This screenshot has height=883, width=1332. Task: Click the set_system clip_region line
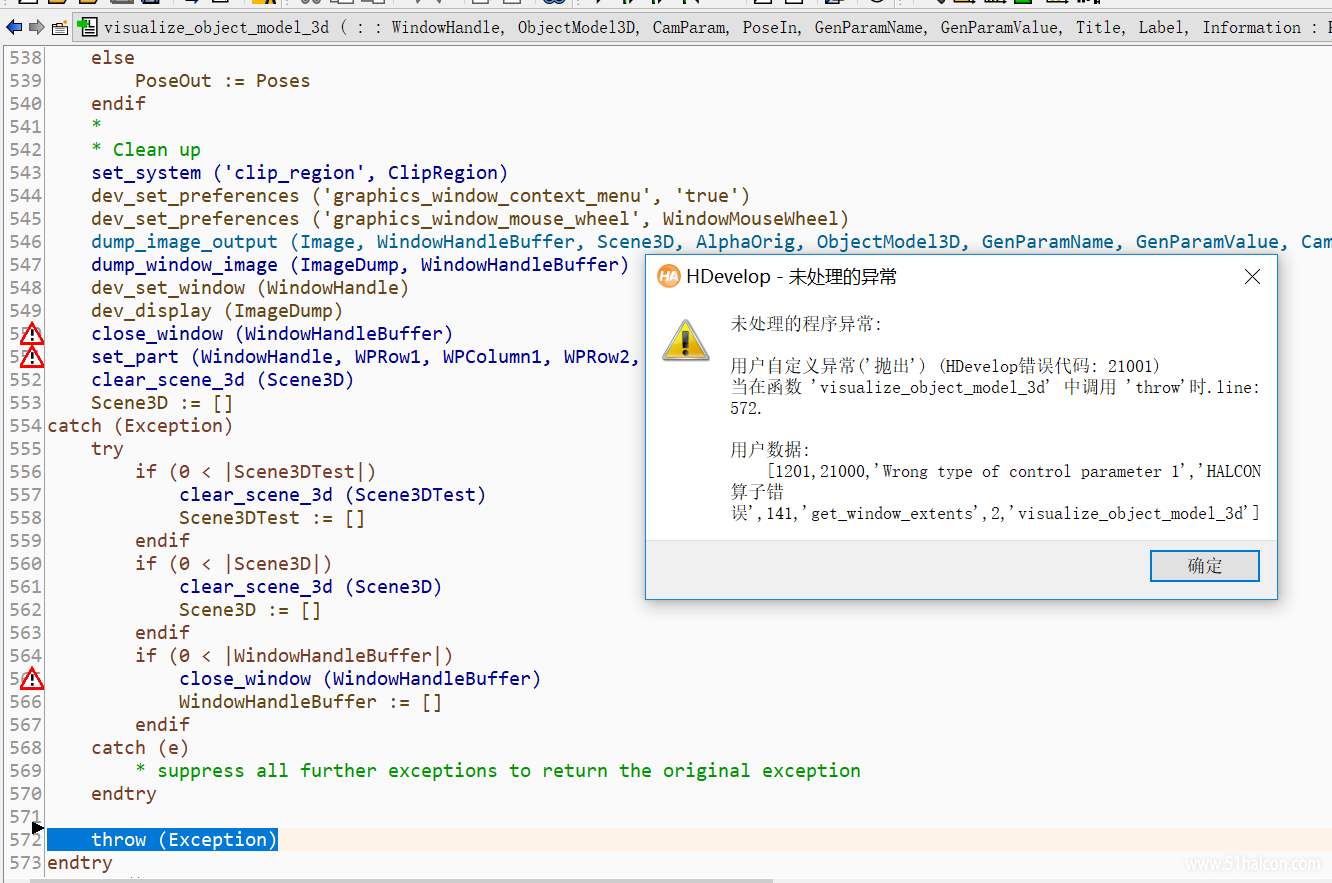click(x=300, y=173)
